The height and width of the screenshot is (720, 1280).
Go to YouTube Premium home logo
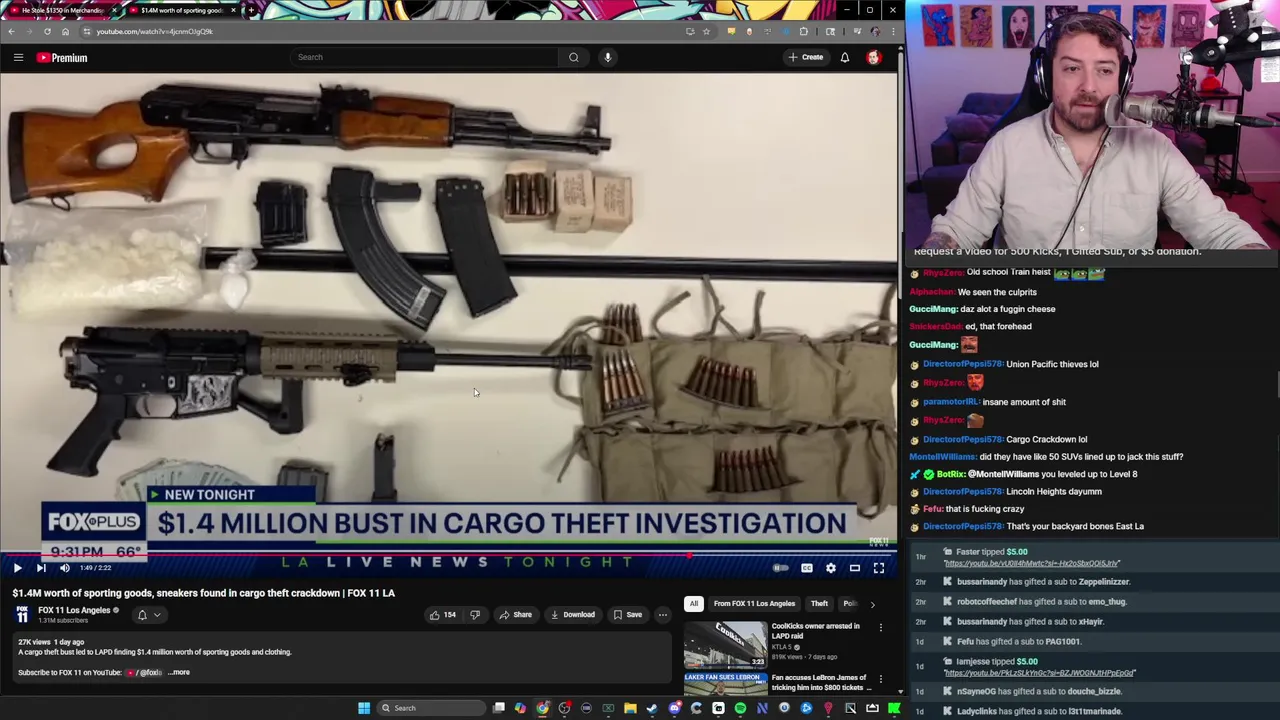click(62, 58)
